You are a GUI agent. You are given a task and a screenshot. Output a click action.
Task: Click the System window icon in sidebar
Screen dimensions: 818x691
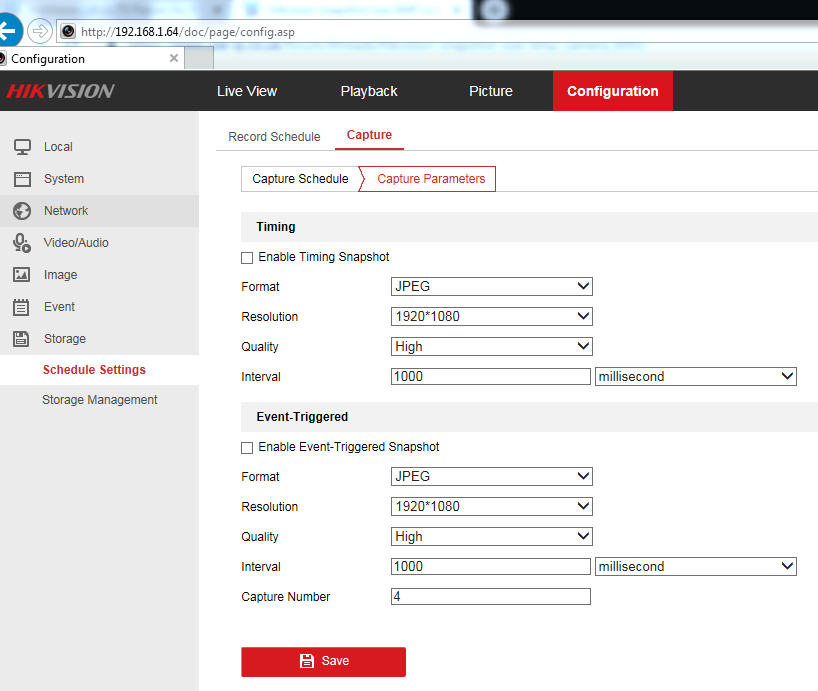(21, 179)
